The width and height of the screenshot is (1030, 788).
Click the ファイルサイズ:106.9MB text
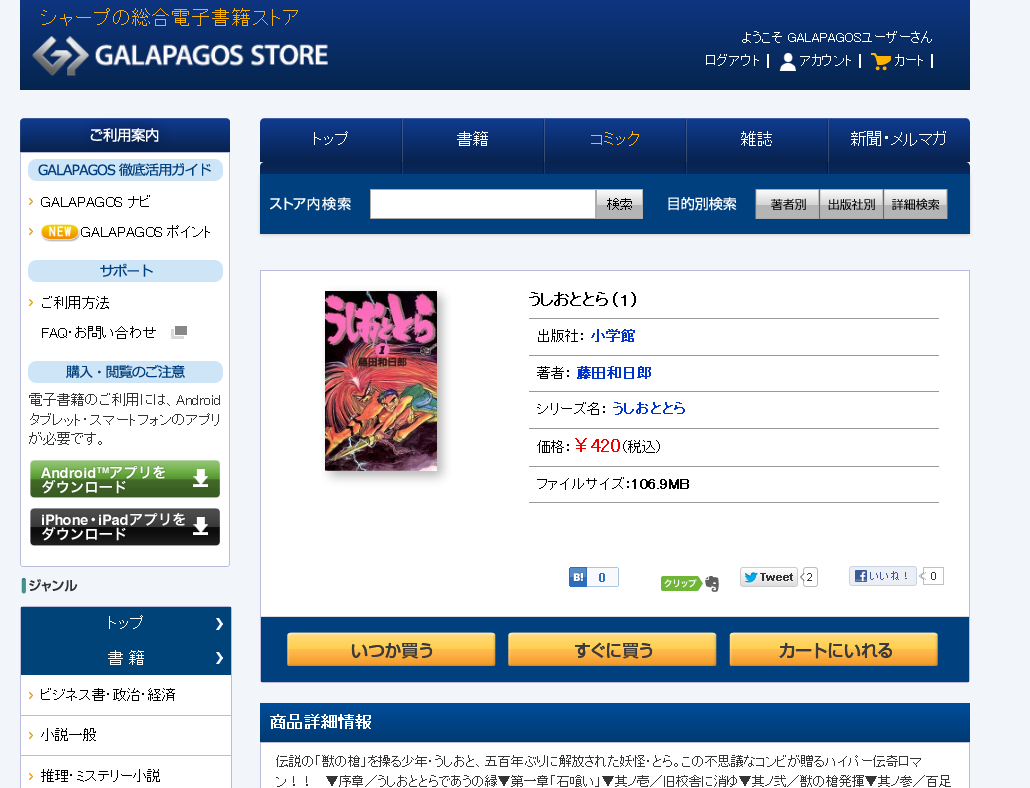click(x=612, y=484)
